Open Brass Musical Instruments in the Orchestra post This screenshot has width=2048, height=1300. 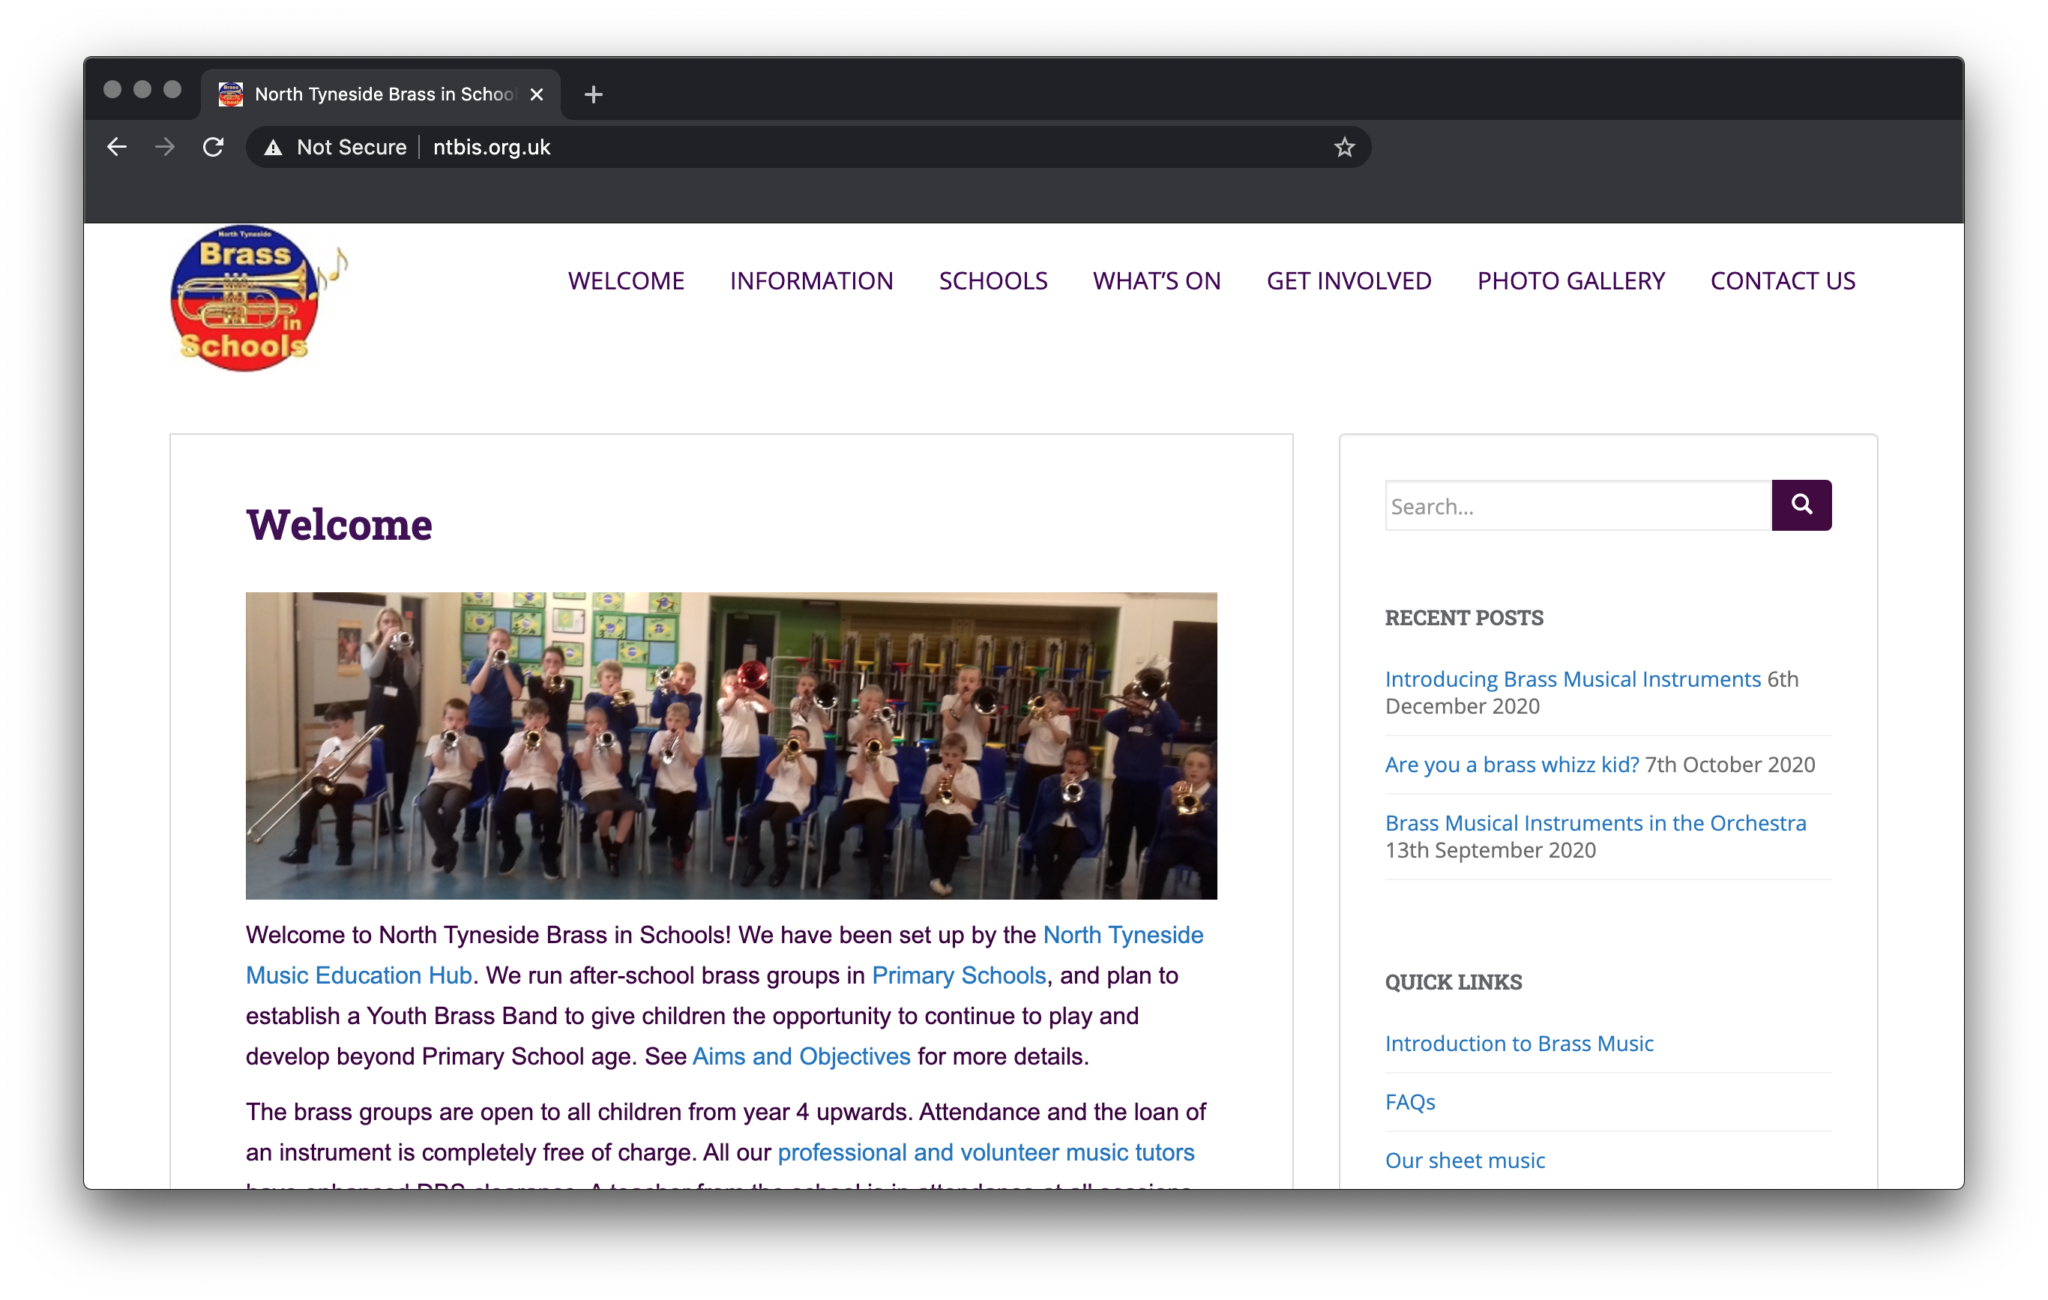1596,823
